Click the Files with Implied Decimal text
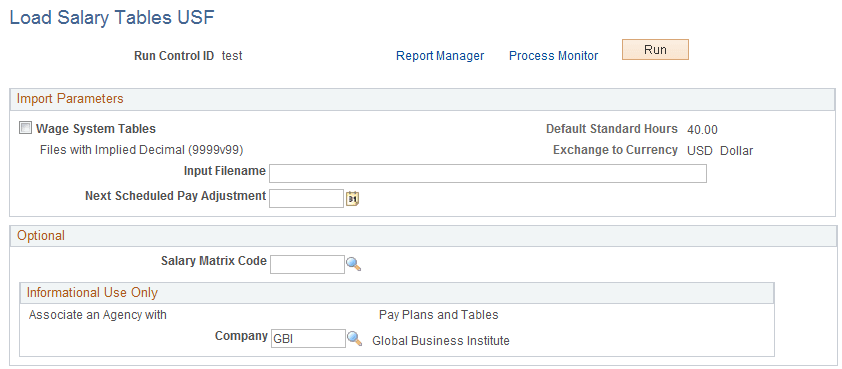The height and width of the screenshot is (369, 842). coord(142,150)
